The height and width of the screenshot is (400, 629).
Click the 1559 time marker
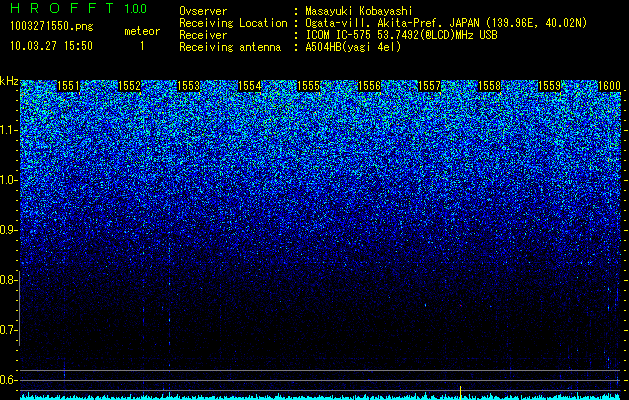(549, 86)
